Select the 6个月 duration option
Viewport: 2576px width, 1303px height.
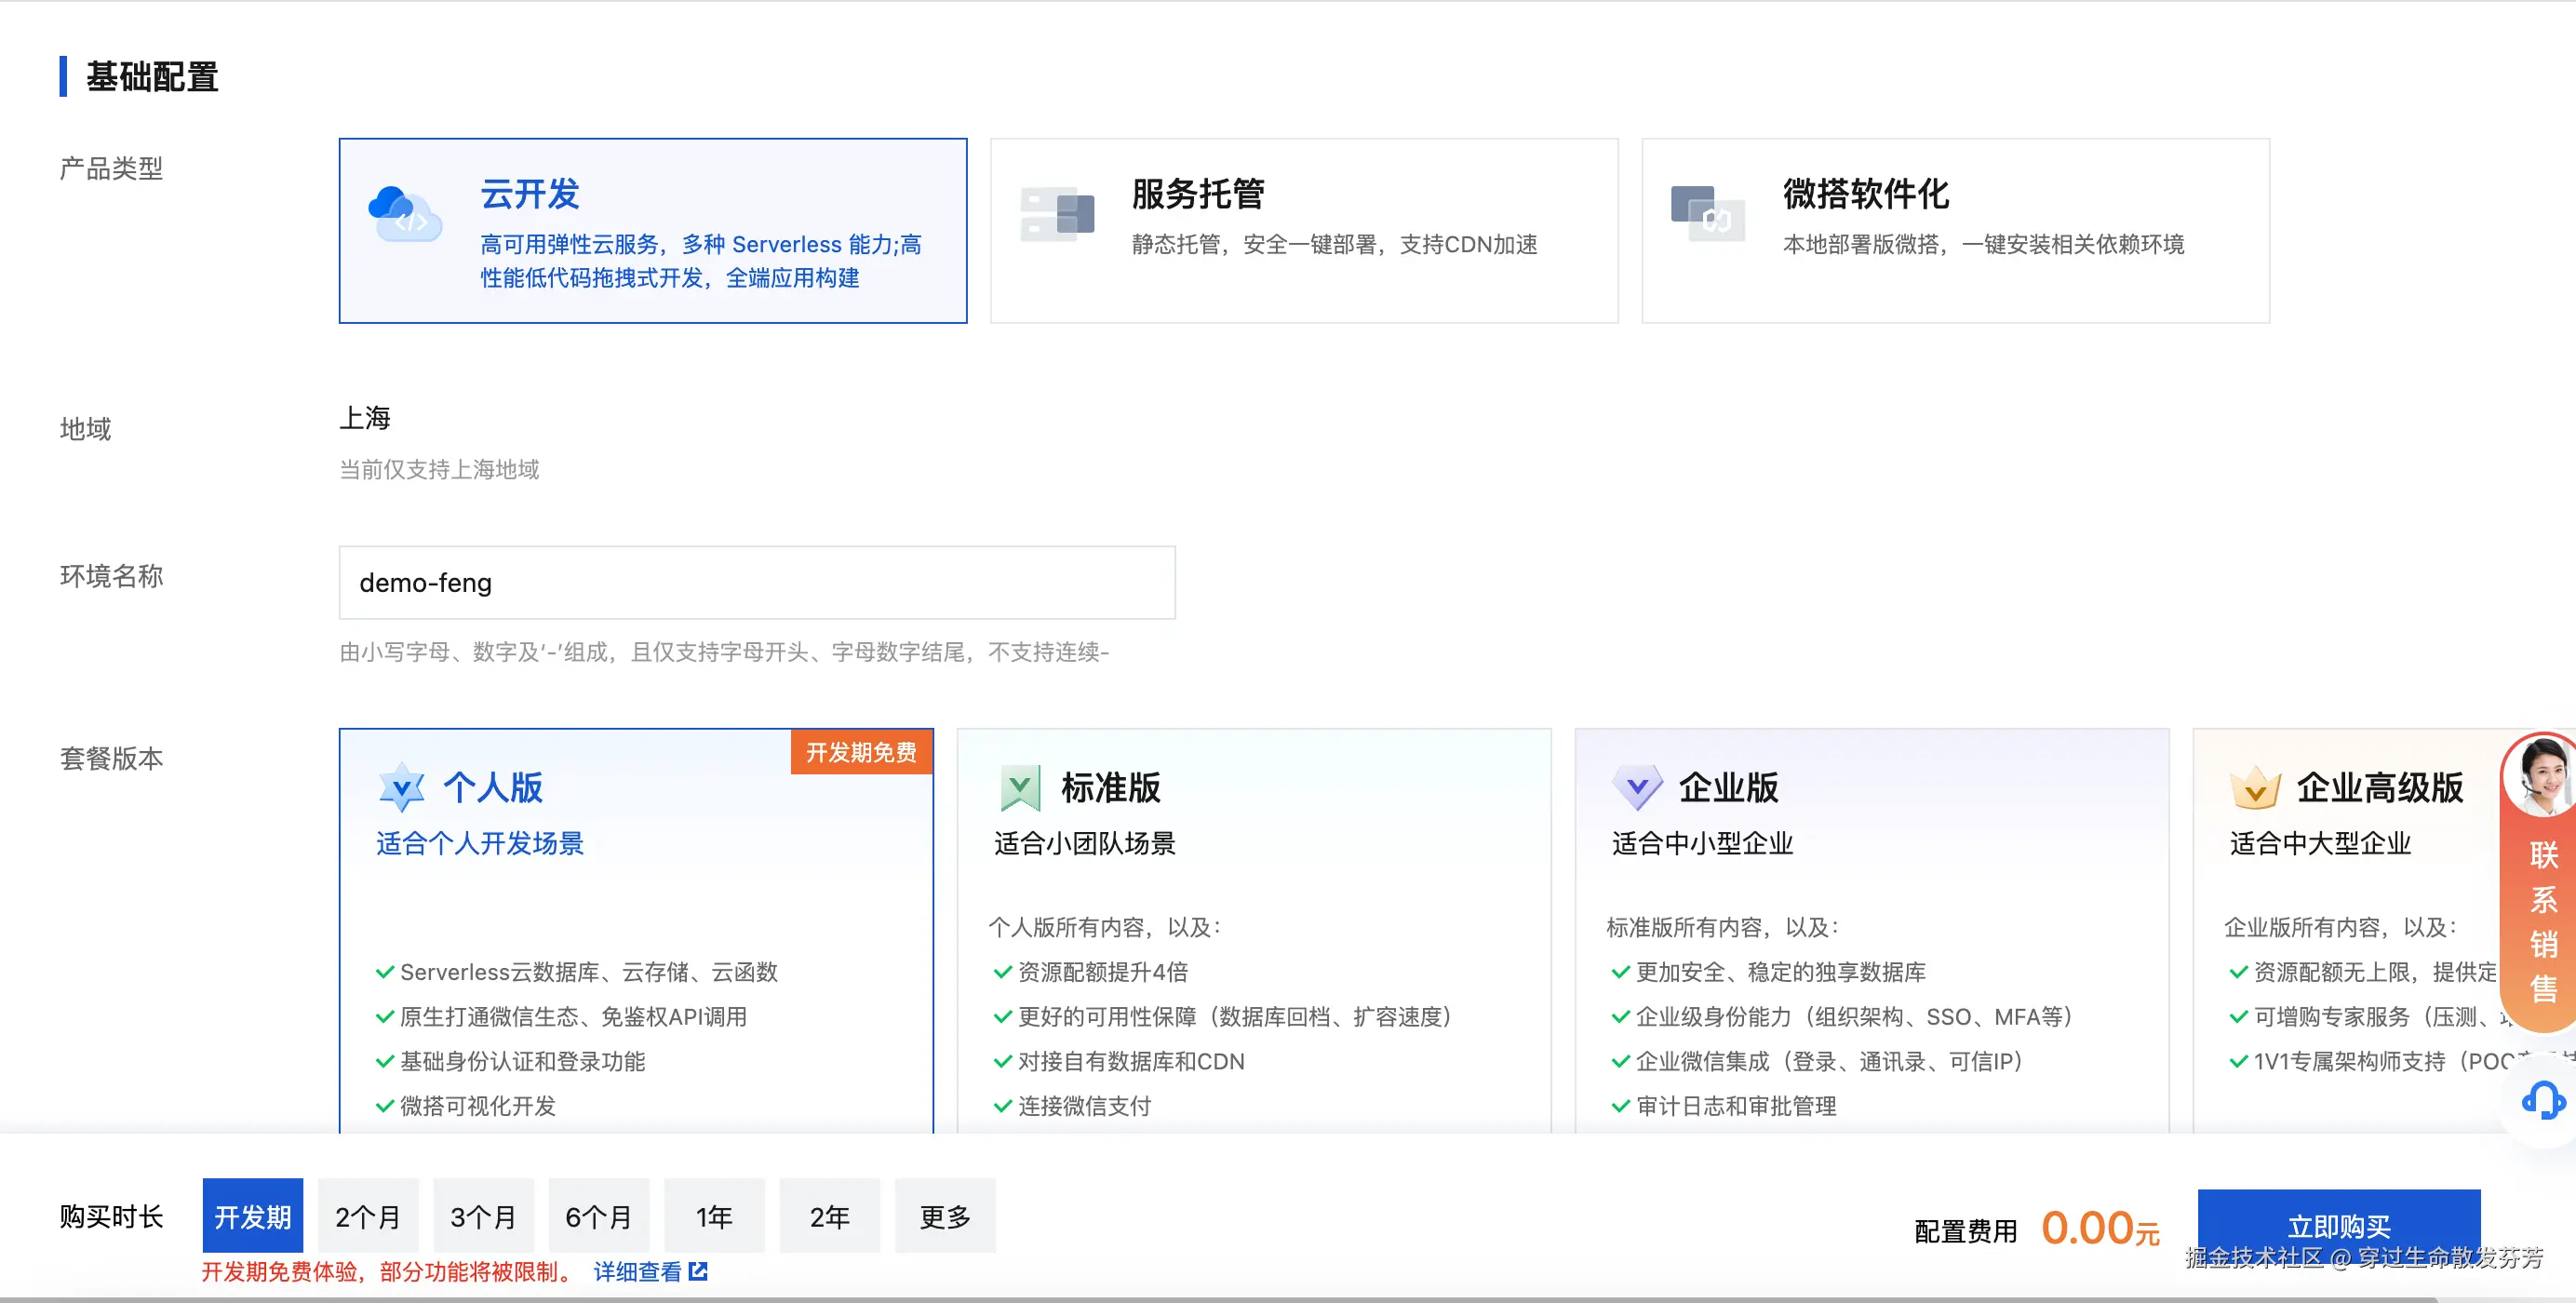(598, 1216)
